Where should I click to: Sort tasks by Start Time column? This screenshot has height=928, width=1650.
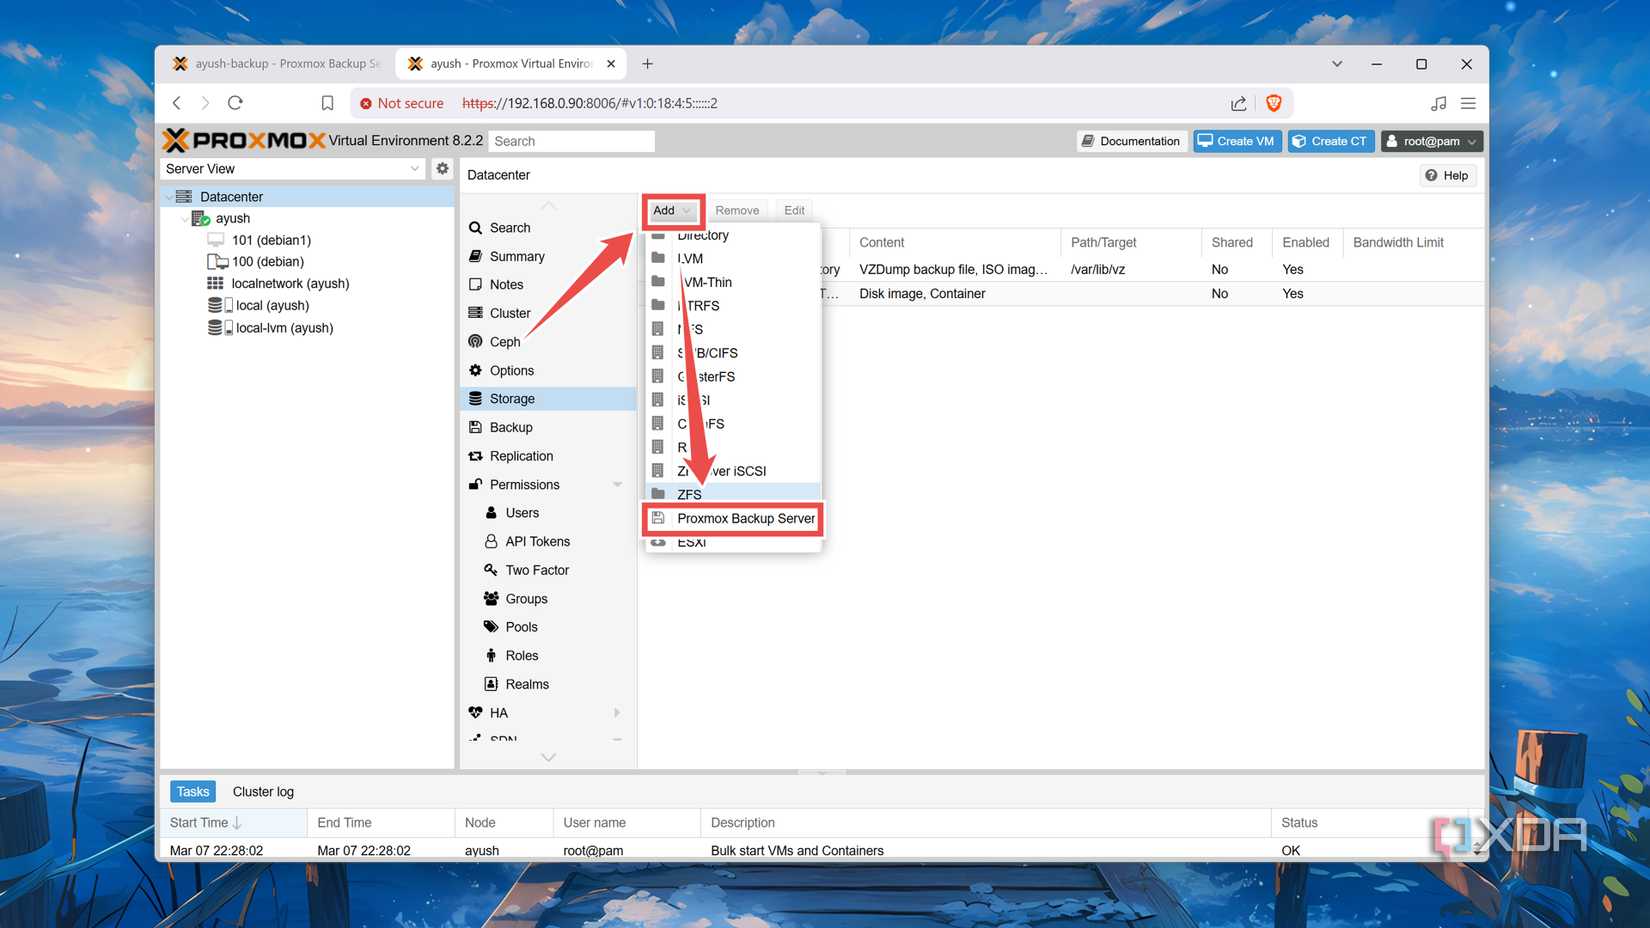(233, 823)
